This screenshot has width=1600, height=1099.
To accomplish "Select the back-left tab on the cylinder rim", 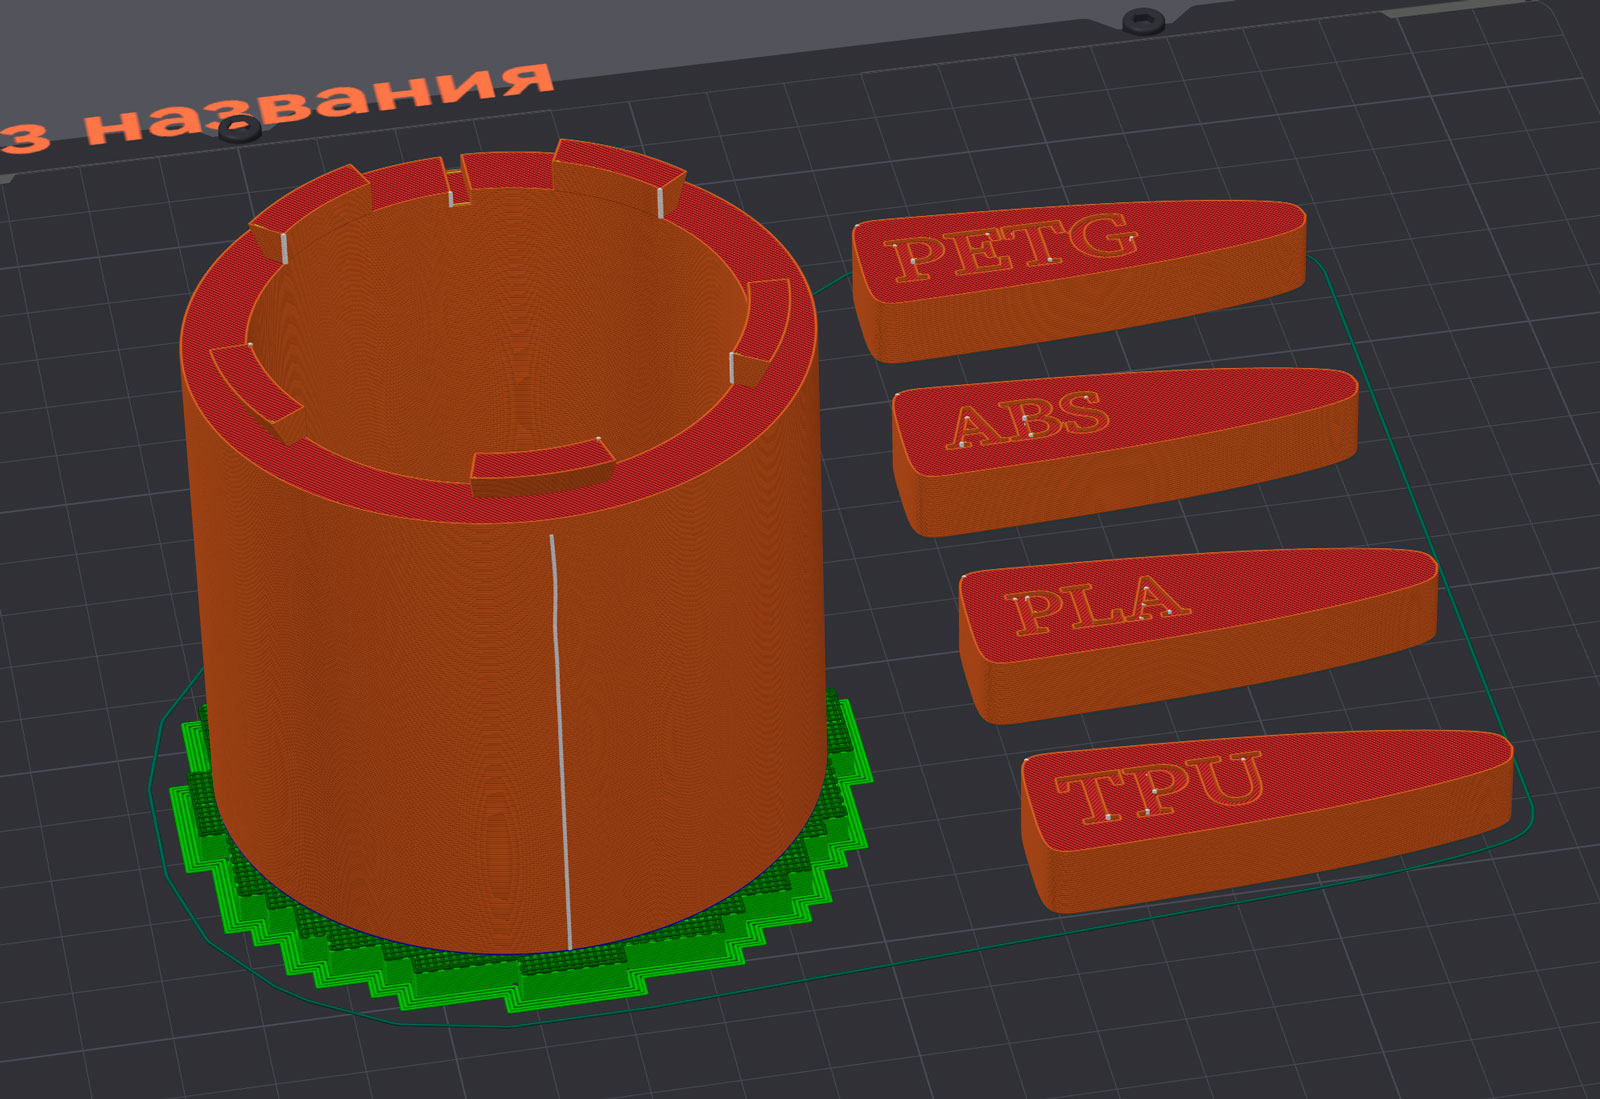I will click(310, 200).
